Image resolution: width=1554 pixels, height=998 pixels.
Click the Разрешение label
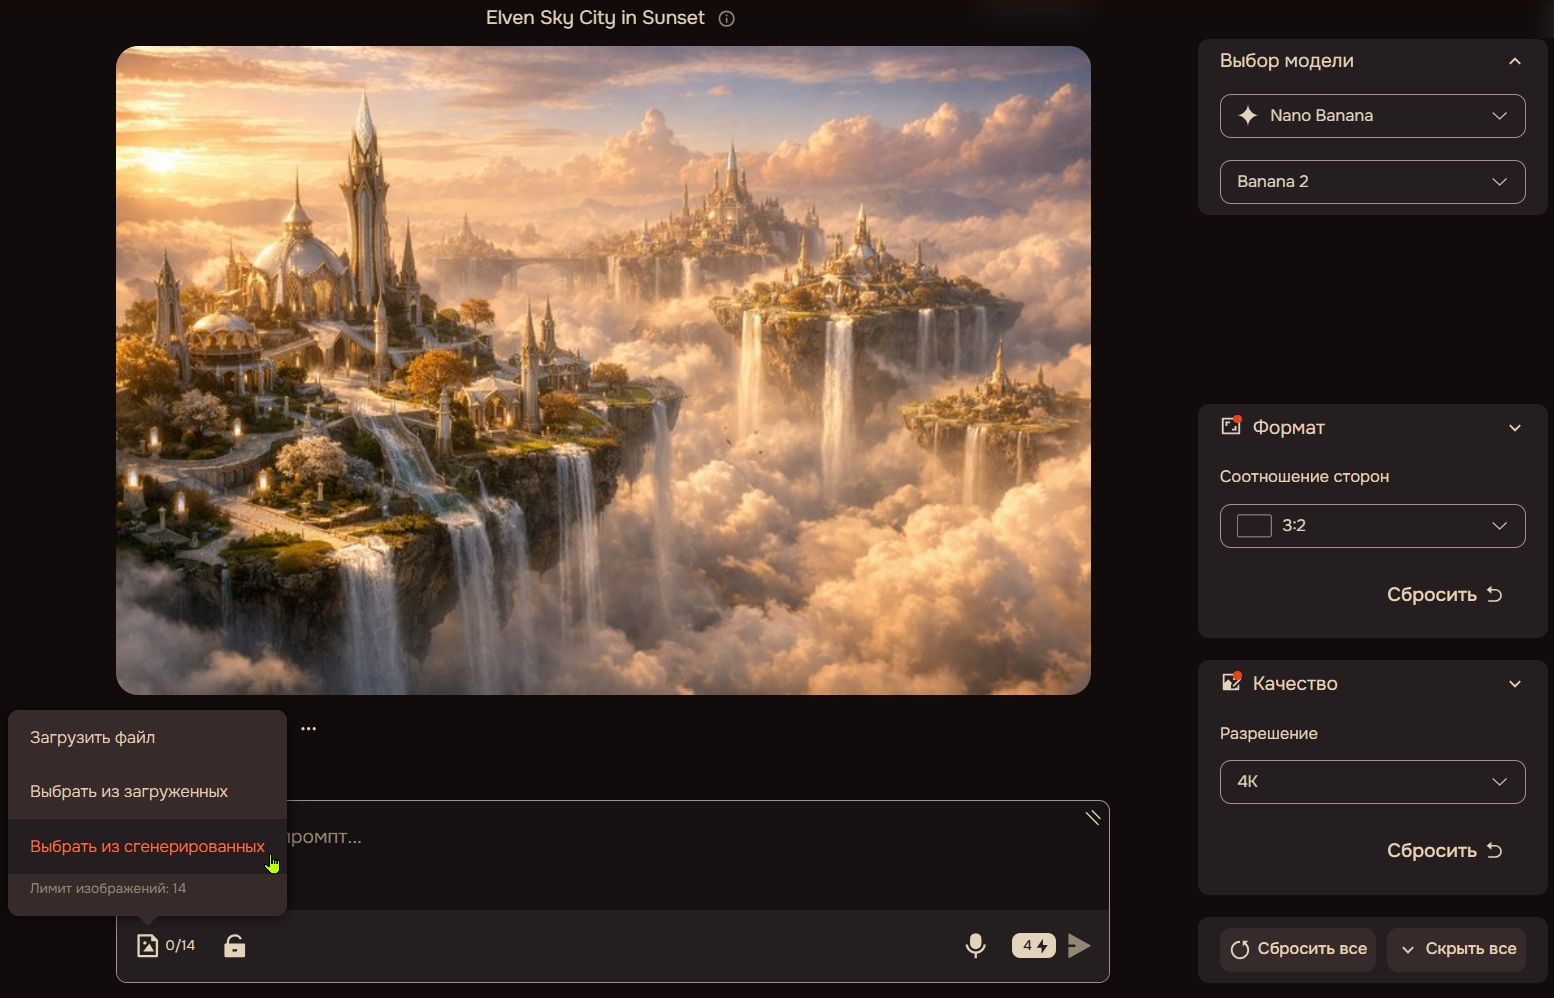click(x=1268, y=733)
